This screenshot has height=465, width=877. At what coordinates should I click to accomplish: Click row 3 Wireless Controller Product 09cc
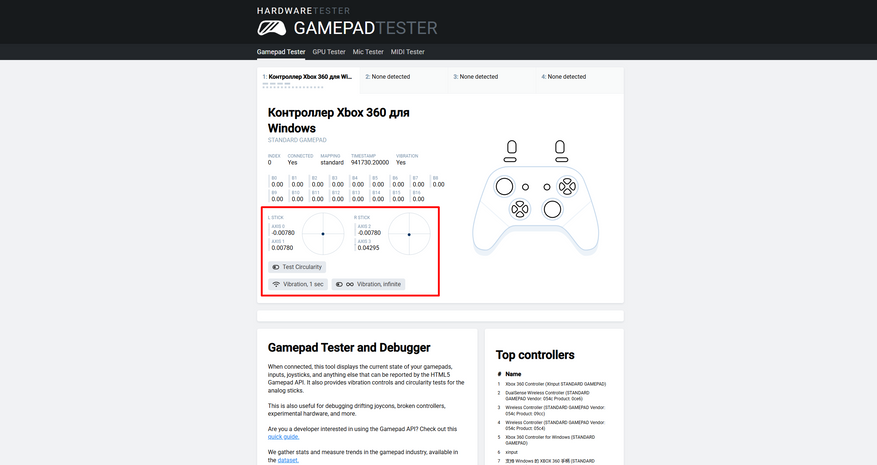click(555, 410)
